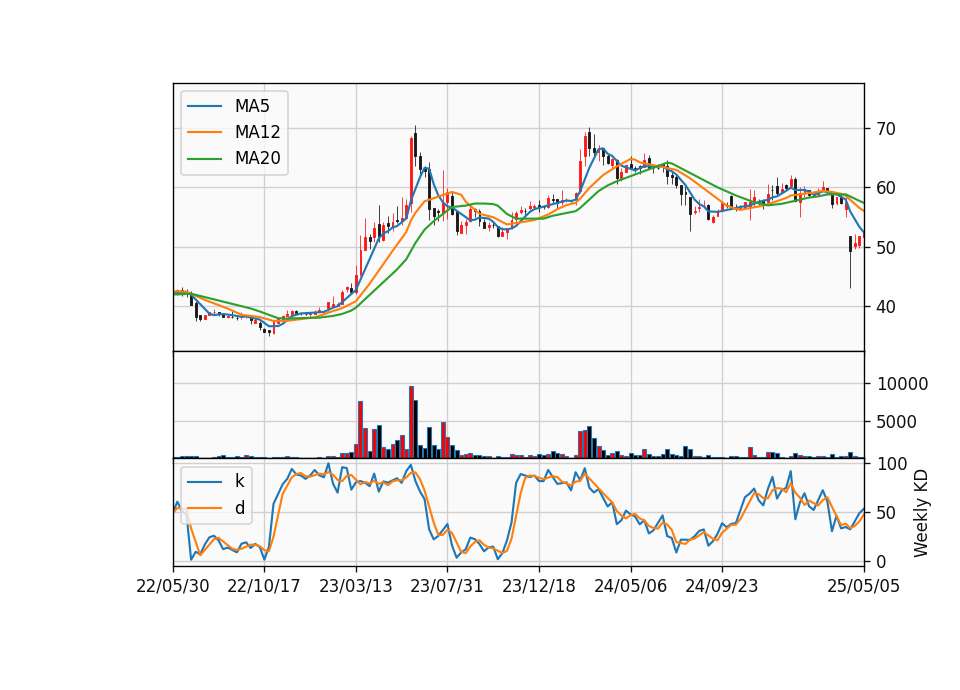Click the tallest red volume bar
Screen dimensions: 960x690
click(411, 422)
